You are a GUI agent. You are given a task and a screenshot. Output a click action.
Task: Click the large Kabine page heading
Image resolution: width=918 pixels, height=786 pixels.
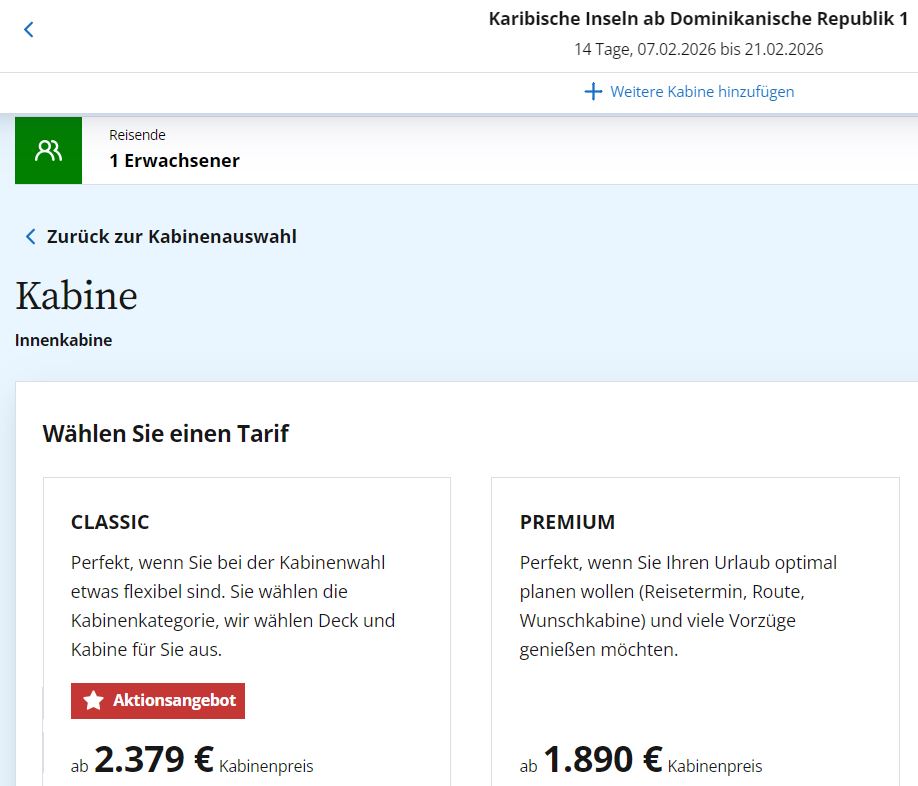(x=76, y=296)
